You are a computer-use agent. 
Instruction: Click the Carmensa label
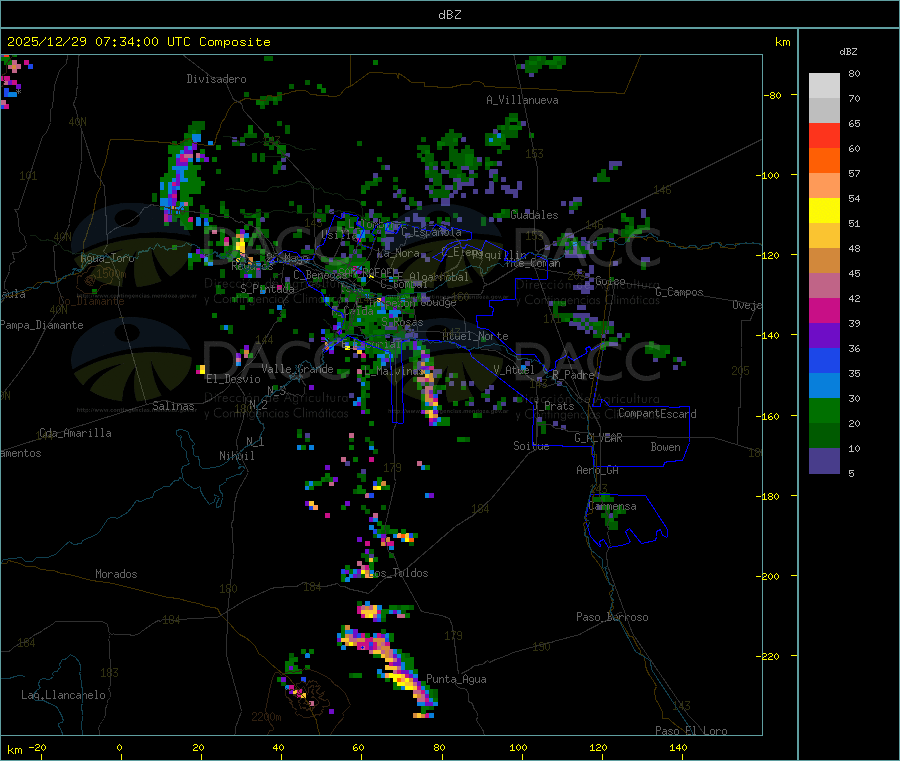612,507
